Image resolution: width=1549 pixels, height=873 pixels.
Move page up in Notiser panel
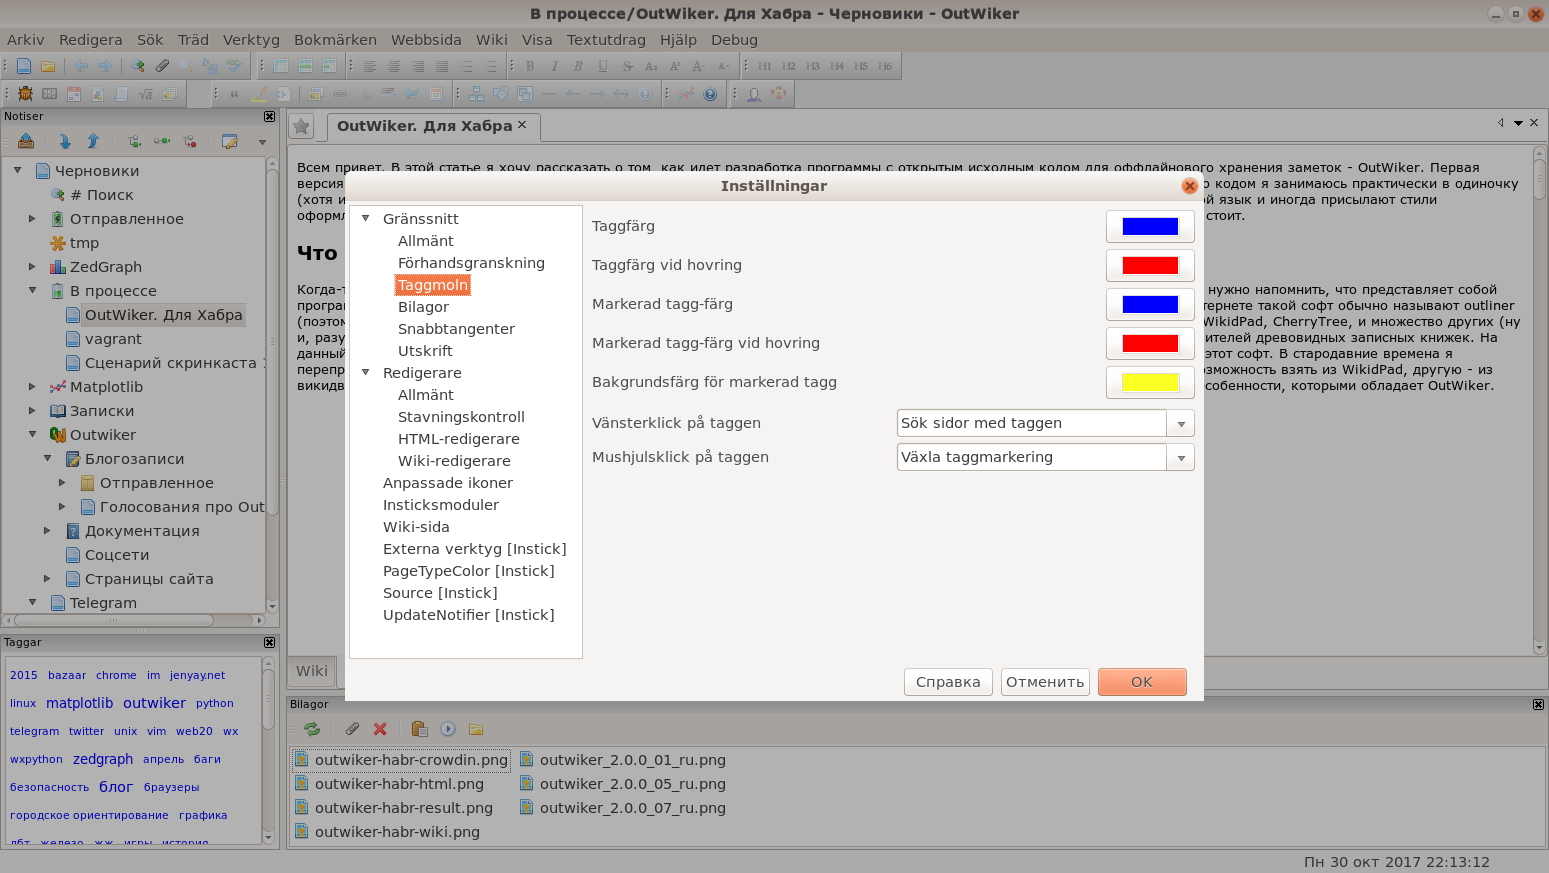93,141
